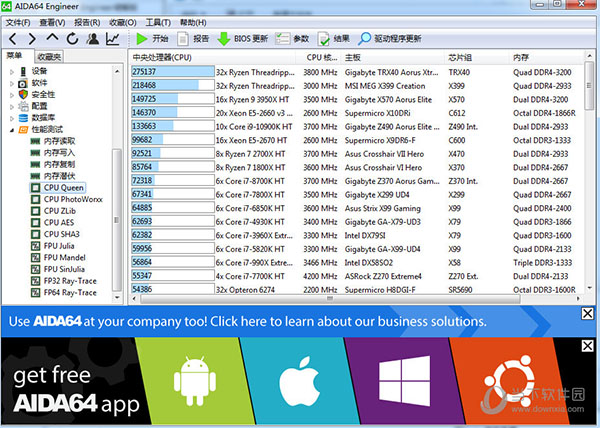Image resolution: width=600 pixels, height=428 pixels.
Task: Click the Android robot icon in banner
Action: click(x=195, y=381)
